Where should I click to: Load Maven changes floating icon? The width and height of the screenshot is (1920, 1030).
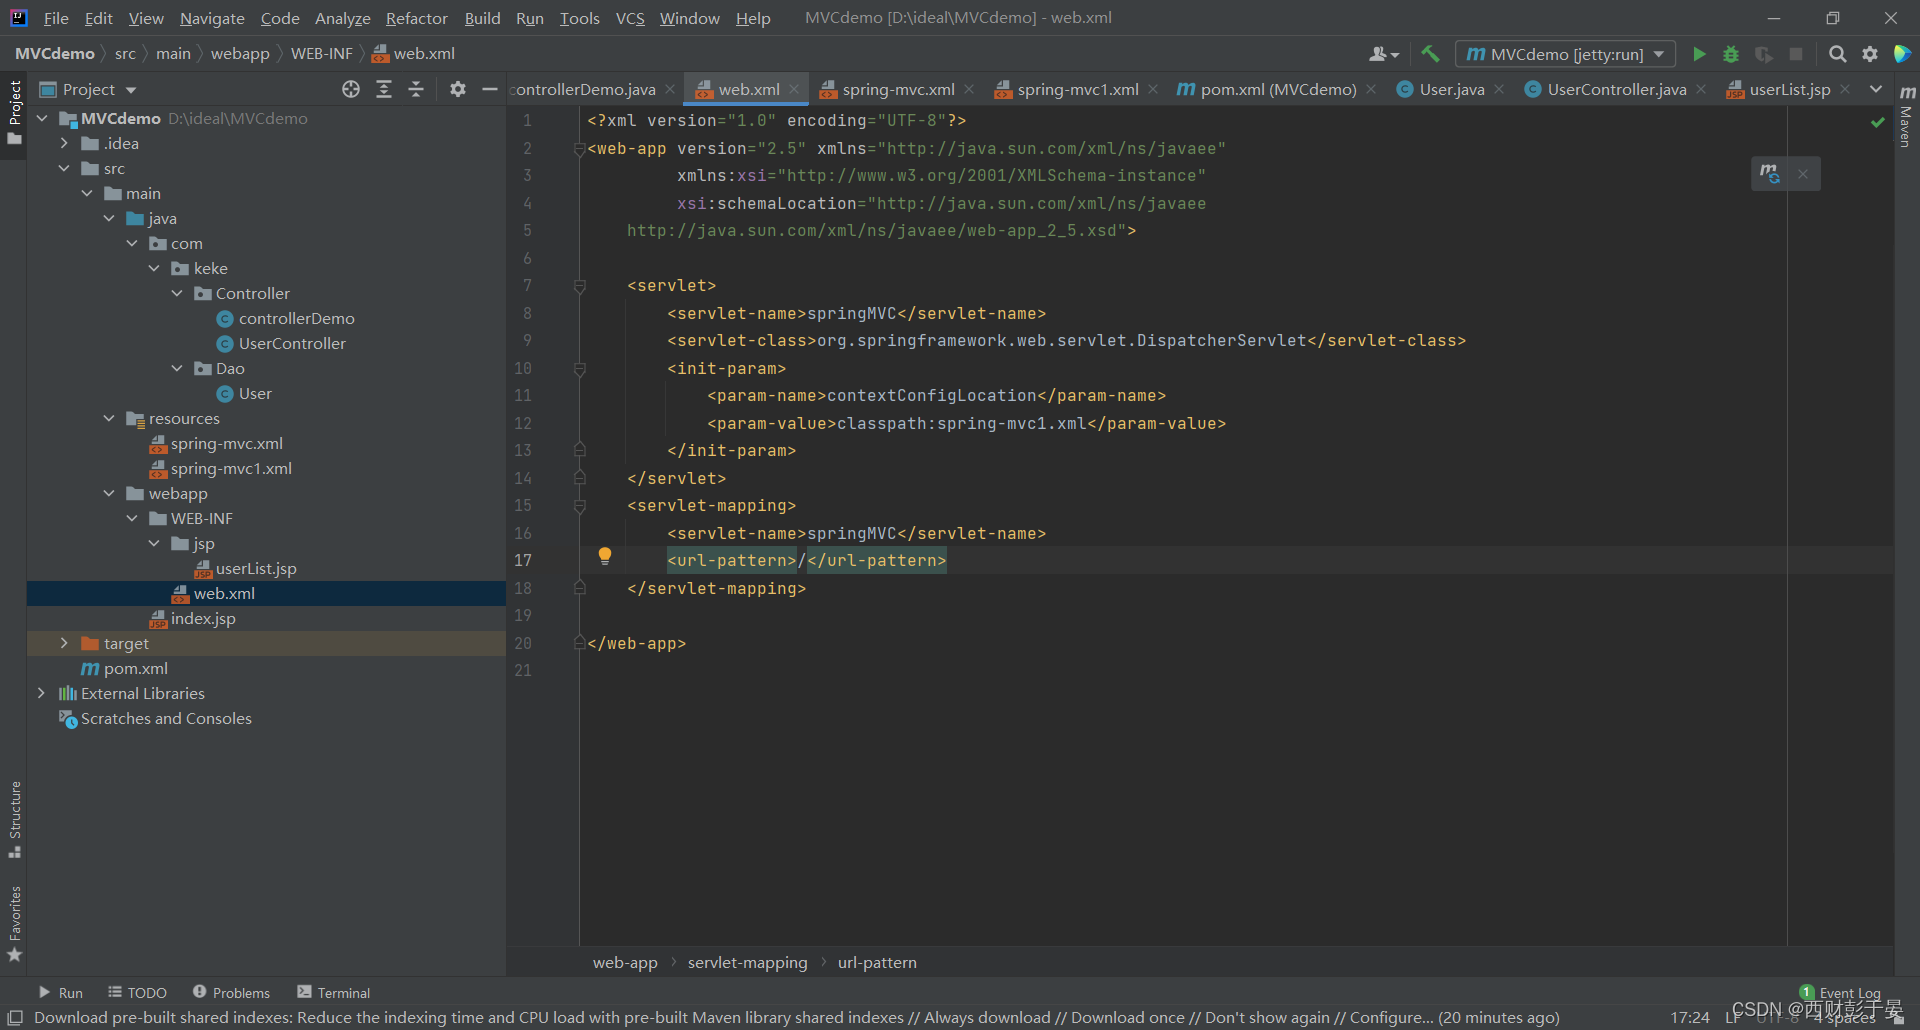(x=1769, y=173)
